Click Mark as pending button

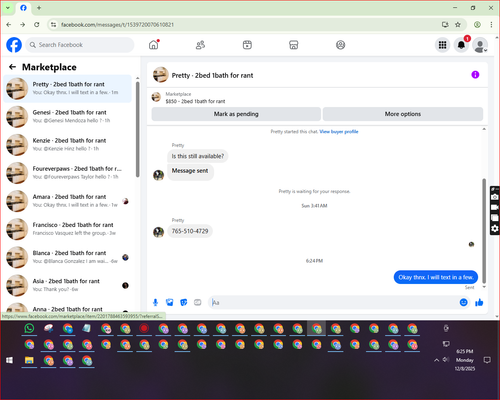pos(236,114)
